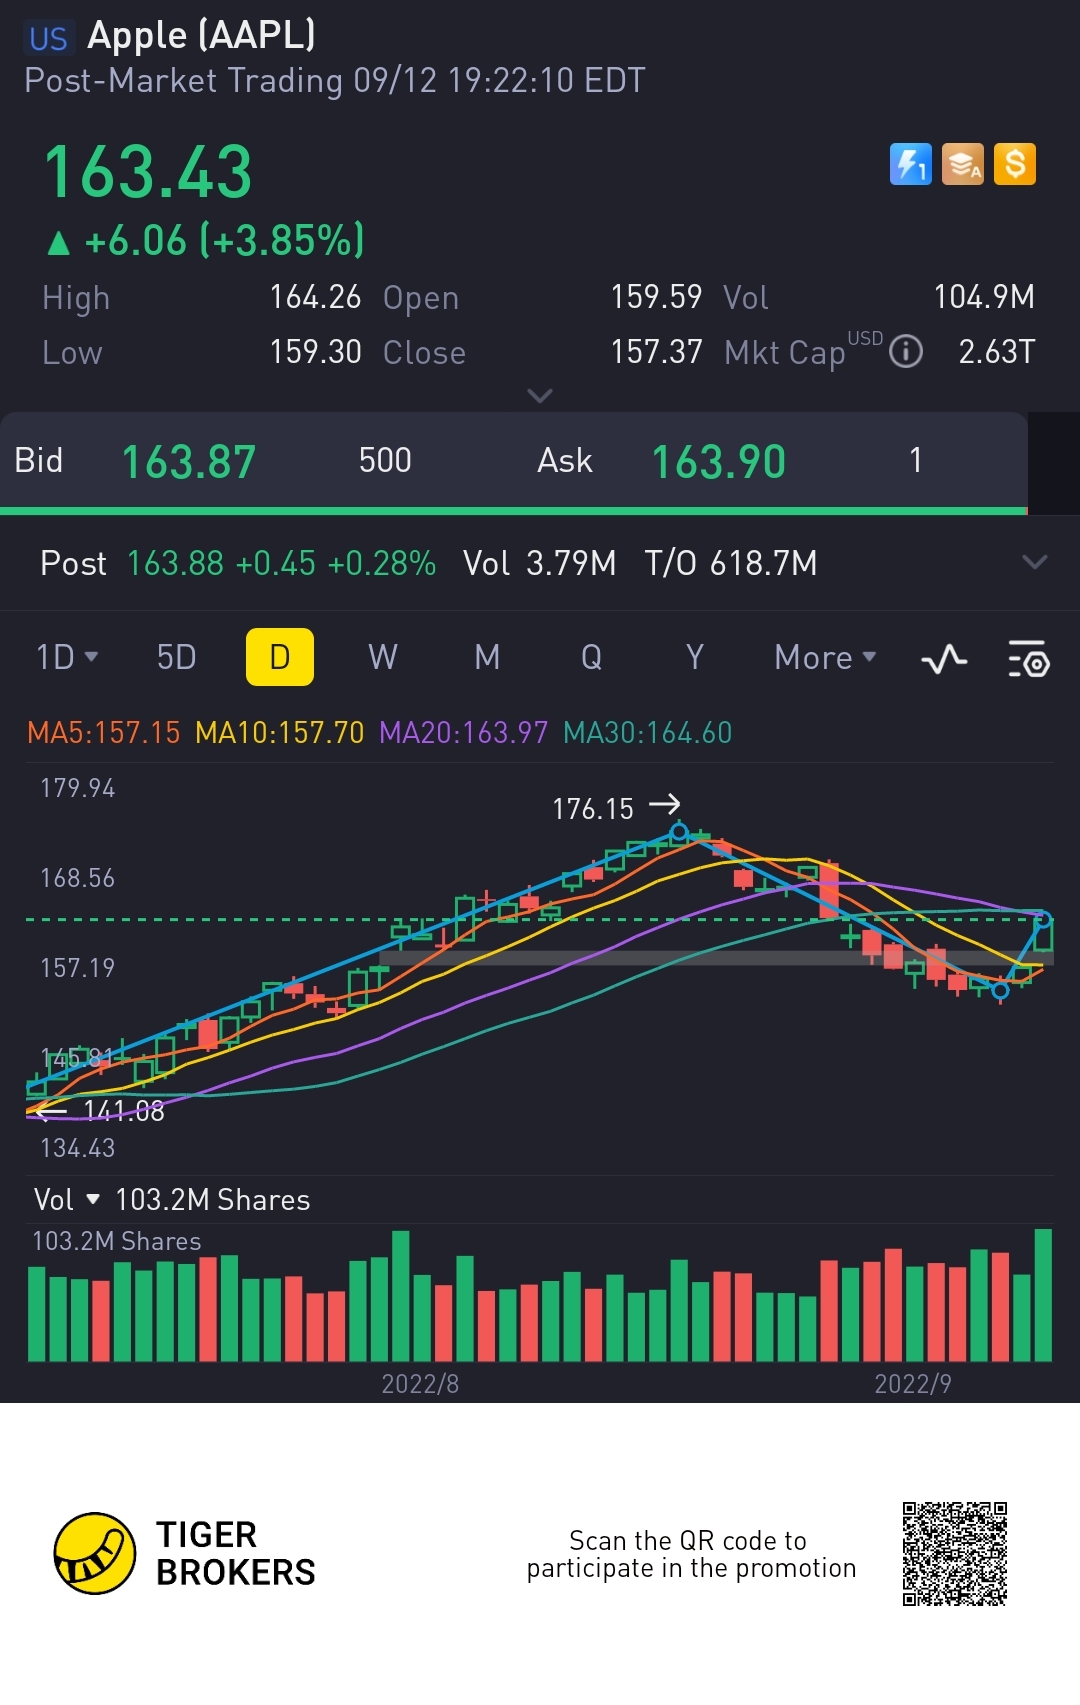This screenshot has height=1705, width=1080.
Task: Tap the 179.94 axis label
Action: [78, 788]
